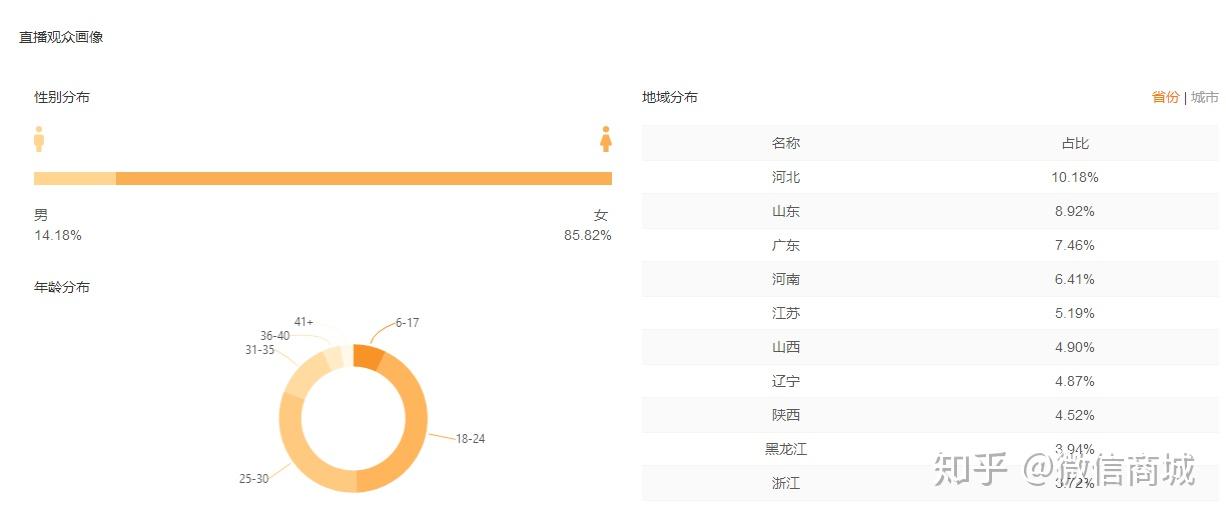Switch to the 省份 tab
Screen dimensions: 1226x518
pos(1165,97)
